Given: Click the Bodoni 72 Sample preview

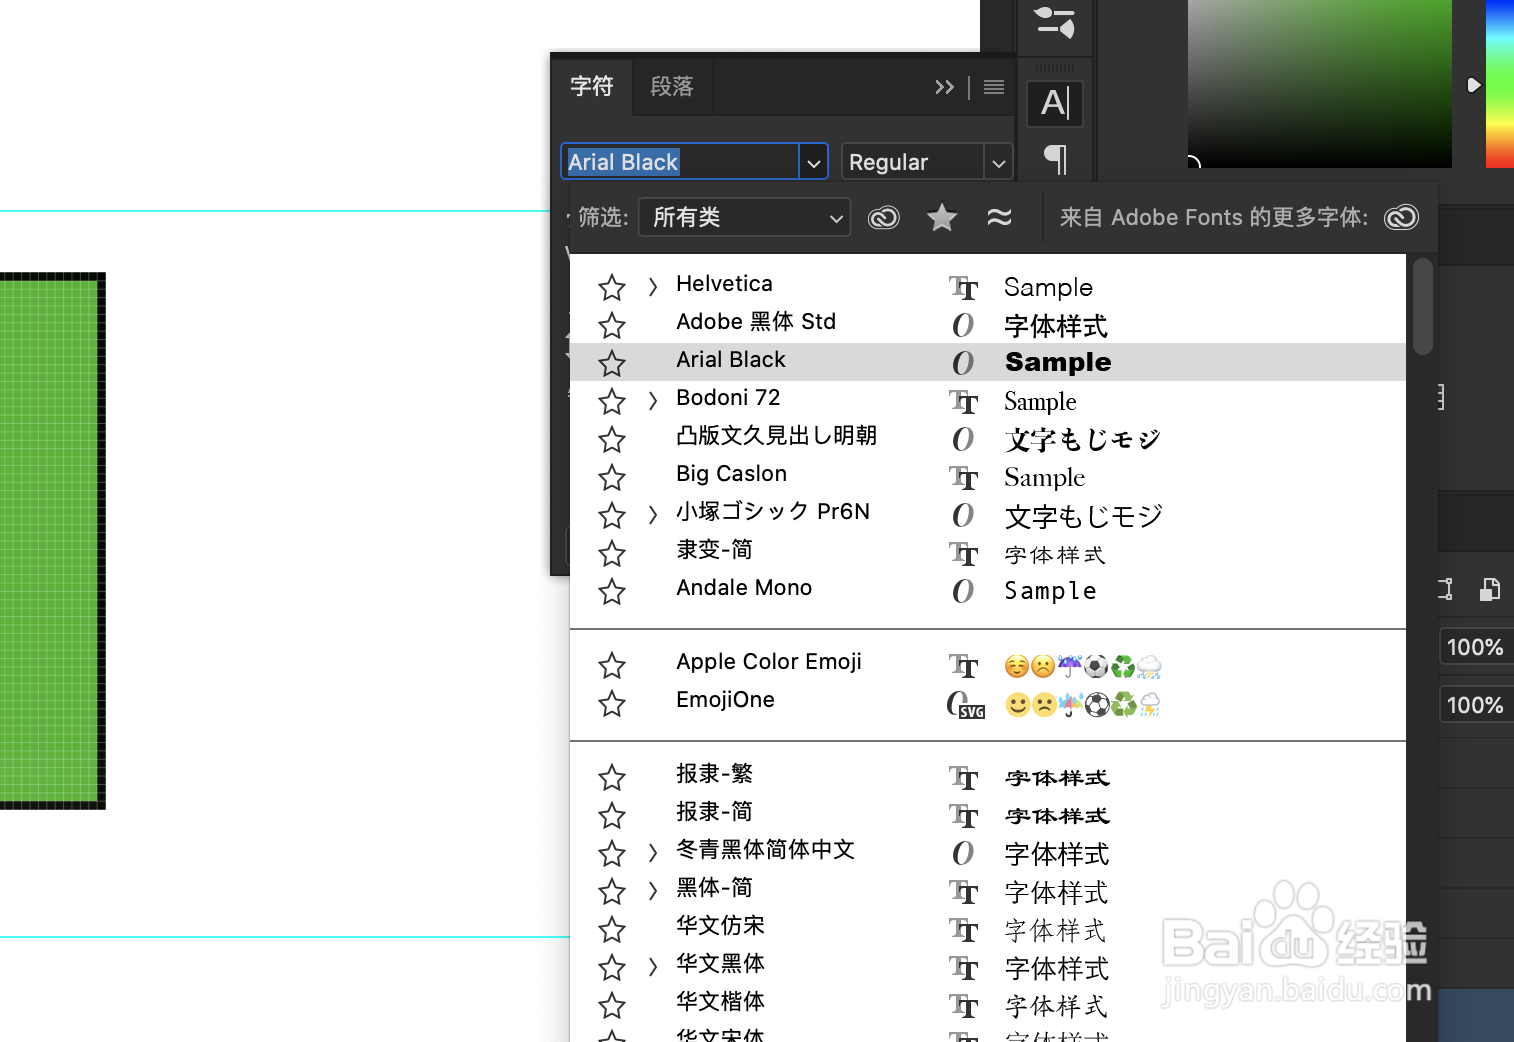Looking at the screenshot, I should point(1040,402).
